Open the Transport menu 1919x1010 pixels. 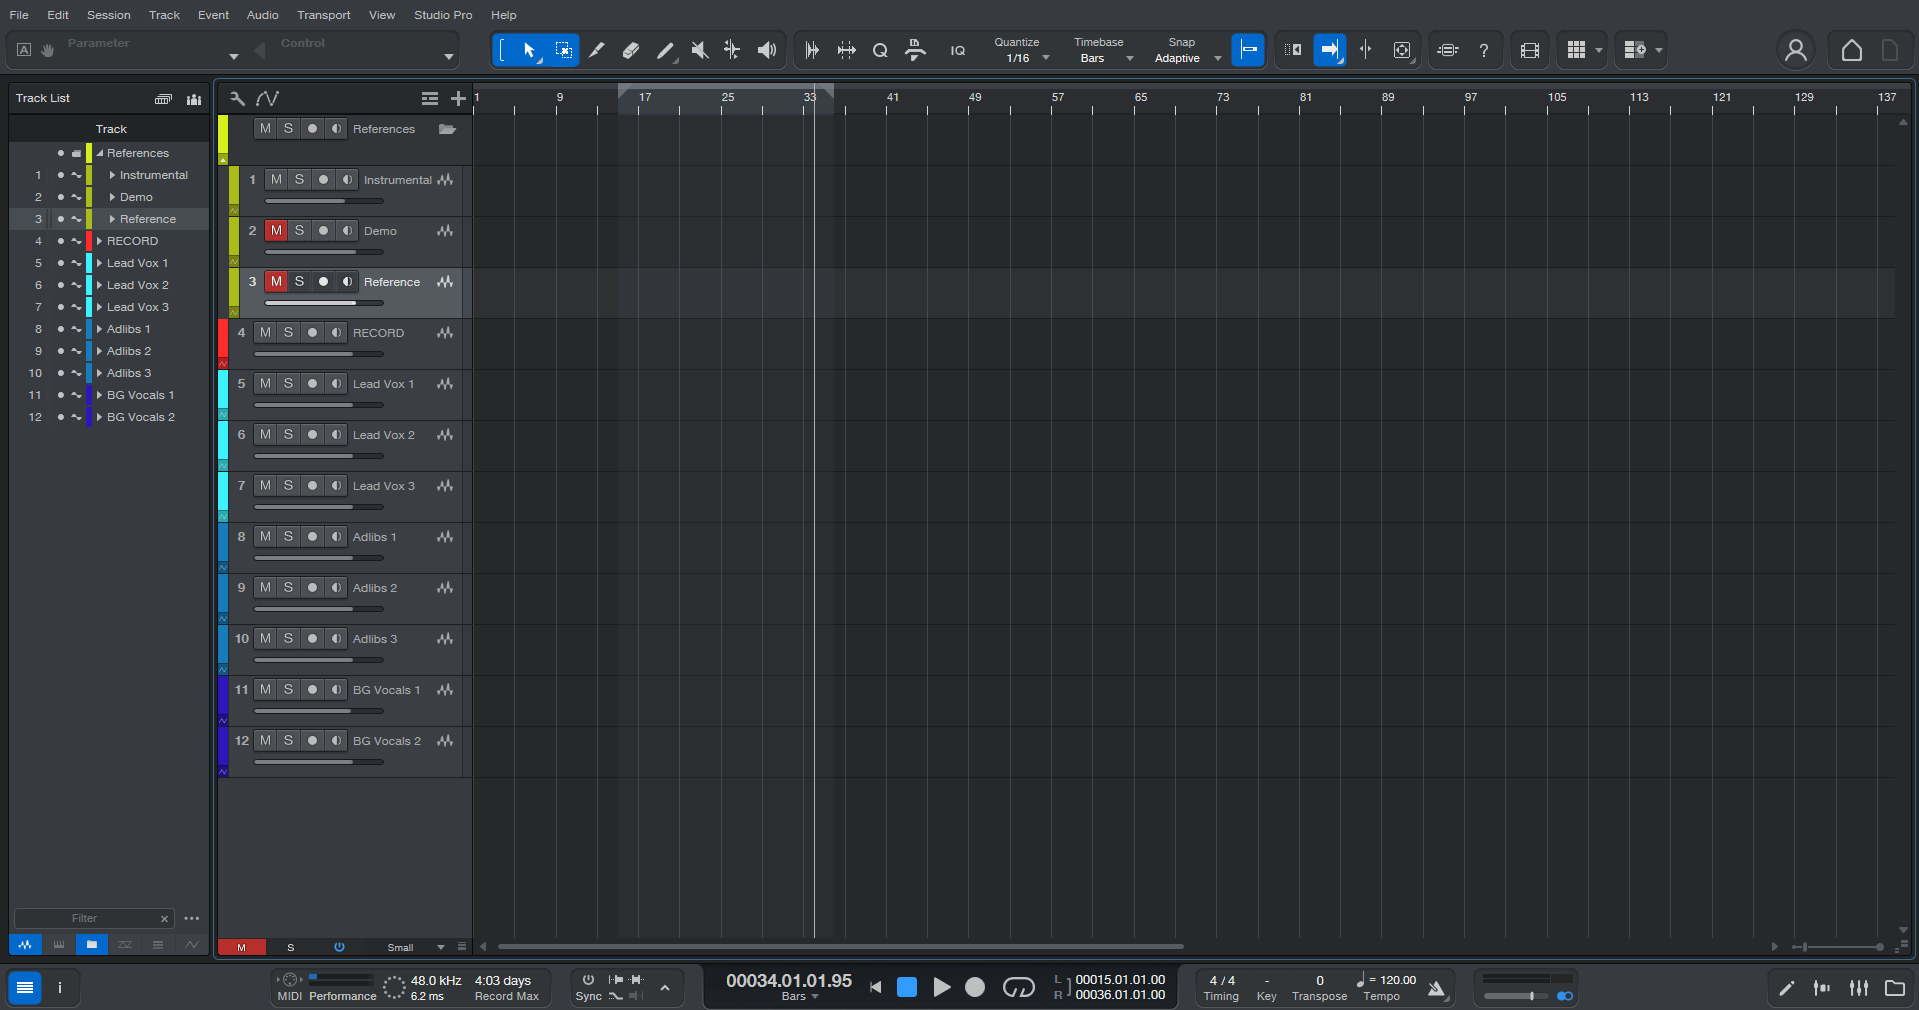323,15
